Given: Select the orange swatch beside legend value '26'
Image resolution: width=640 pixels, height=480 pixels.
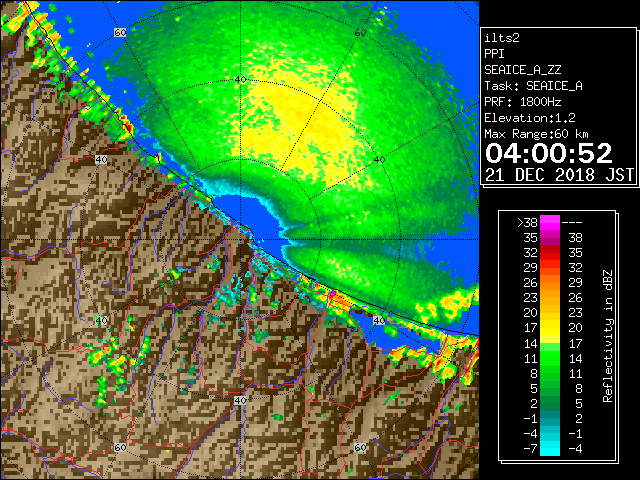Looking at the screenshot, I should click(x=550, y=283).
